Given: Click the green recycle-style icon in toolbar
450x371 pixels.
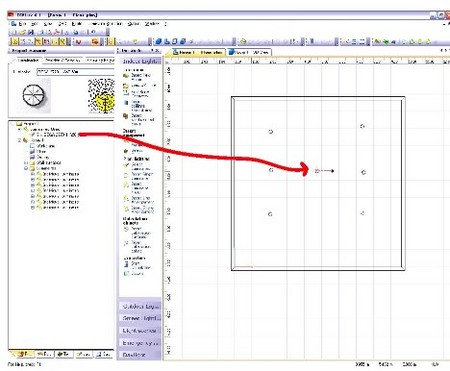Looking at the screenshot, I should click(x=243, y=41).
